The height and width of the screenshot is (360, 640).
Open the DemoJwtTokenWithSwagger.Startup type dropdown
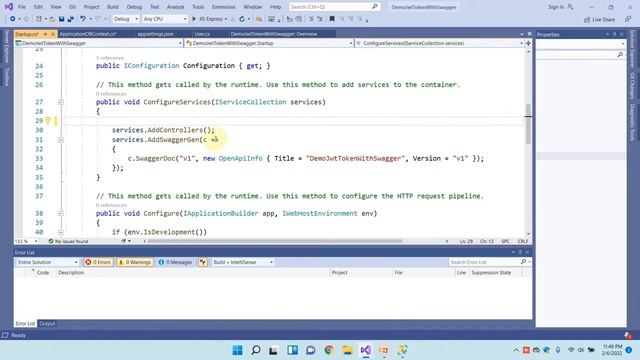pos(269,43)
